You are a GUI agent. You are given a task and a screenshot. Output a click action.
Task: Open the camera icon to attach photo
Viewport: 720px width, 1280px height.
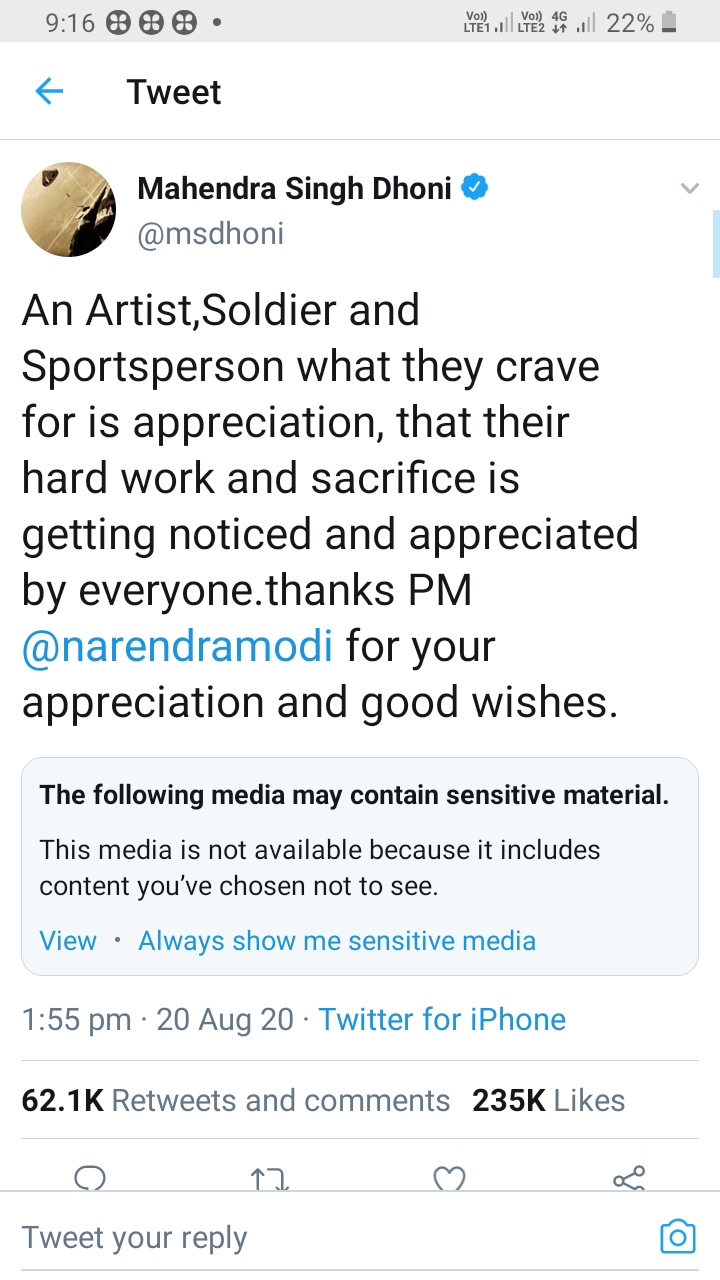(677, 1237)
